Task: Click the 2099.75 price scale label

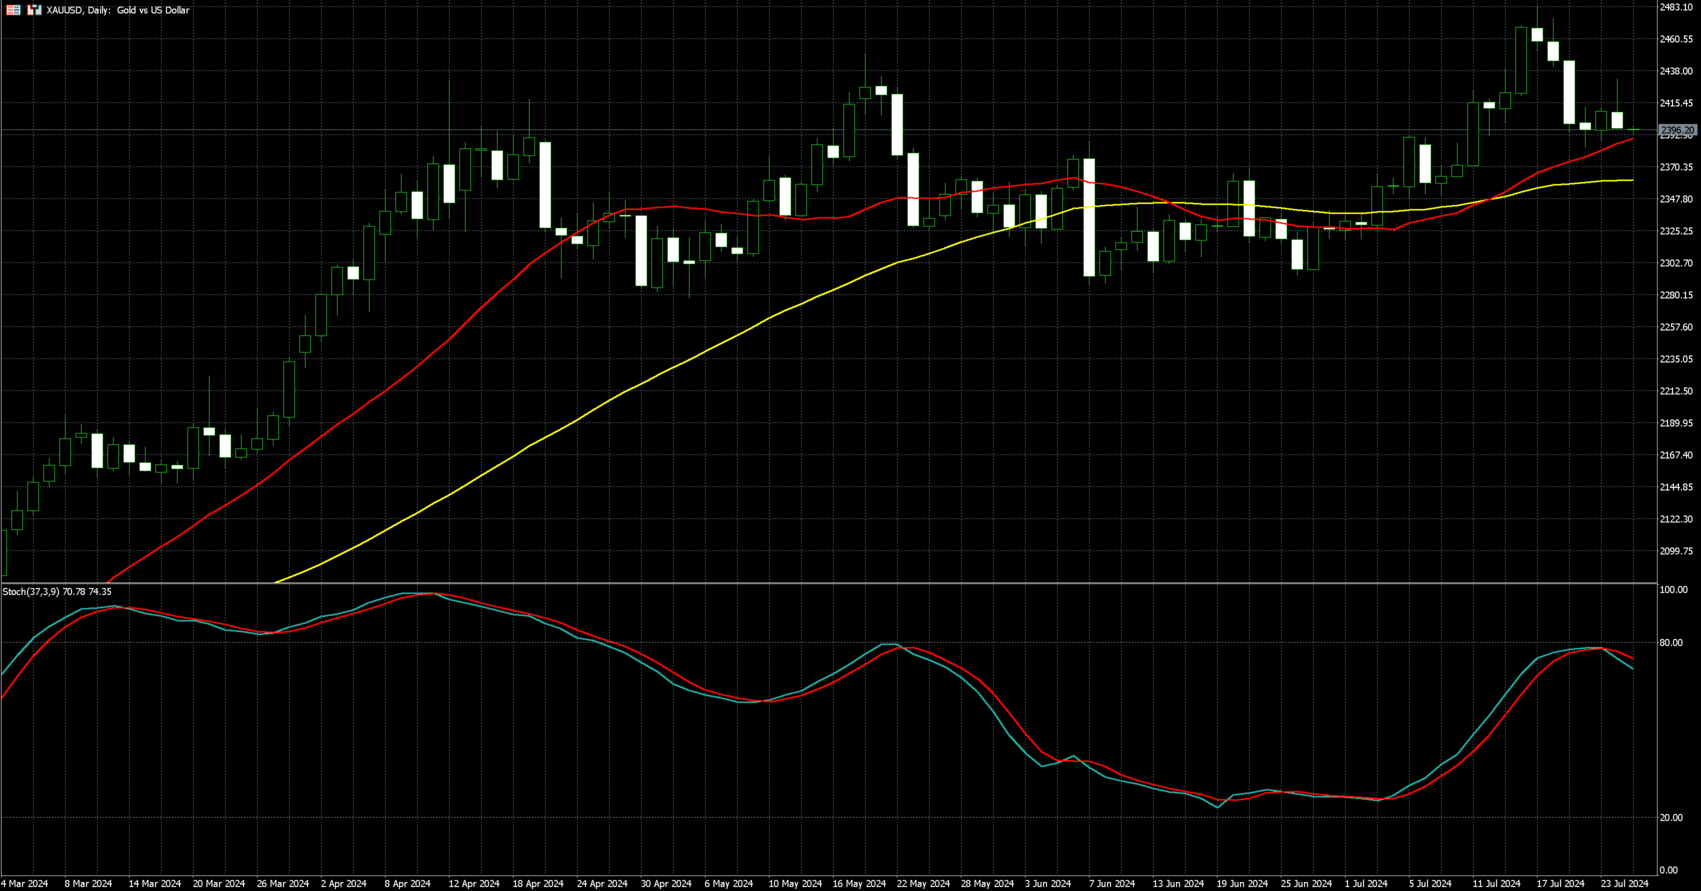Action: 1676,551
